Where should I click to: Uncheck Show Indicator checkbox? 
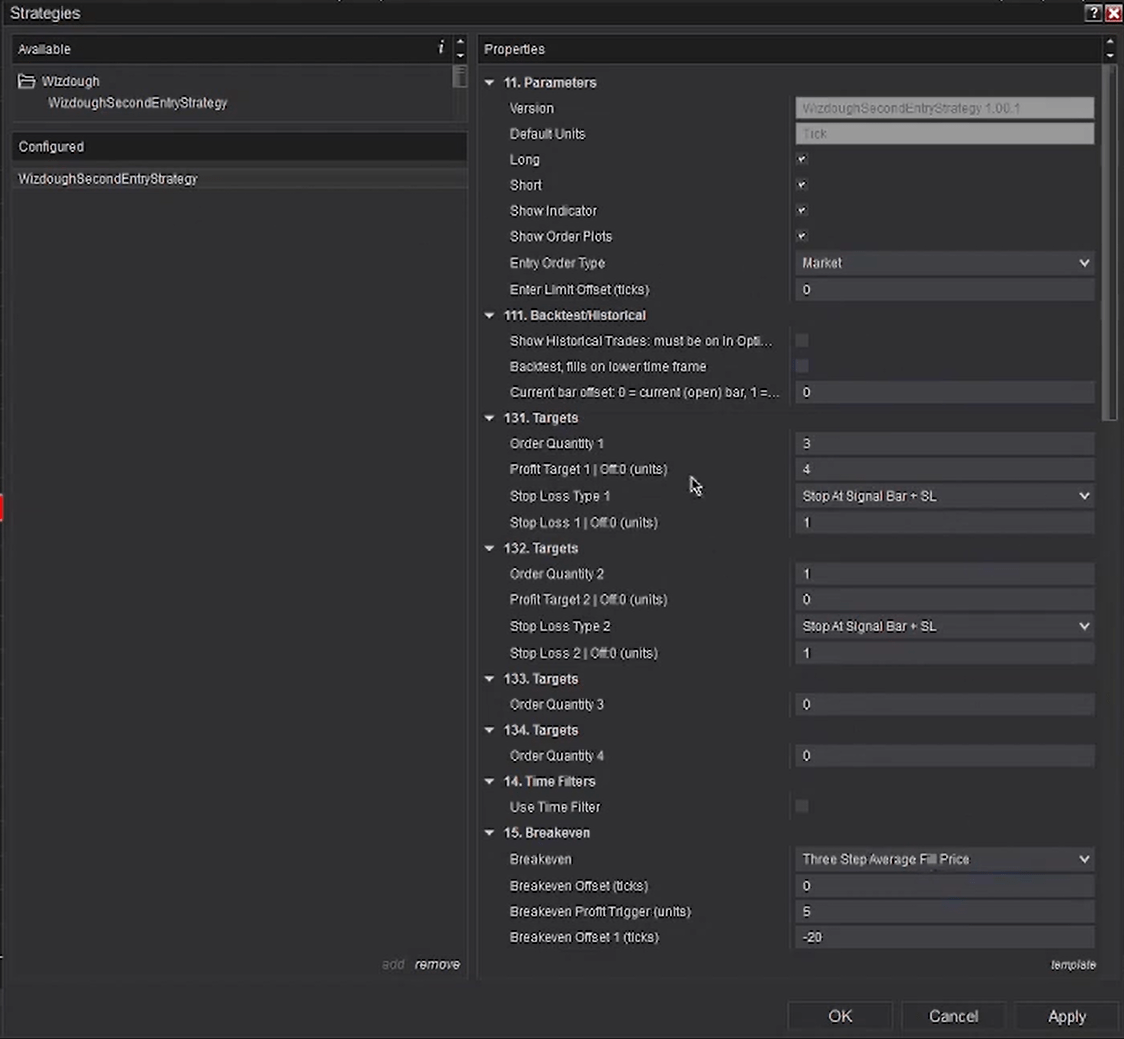click(801, 211)
